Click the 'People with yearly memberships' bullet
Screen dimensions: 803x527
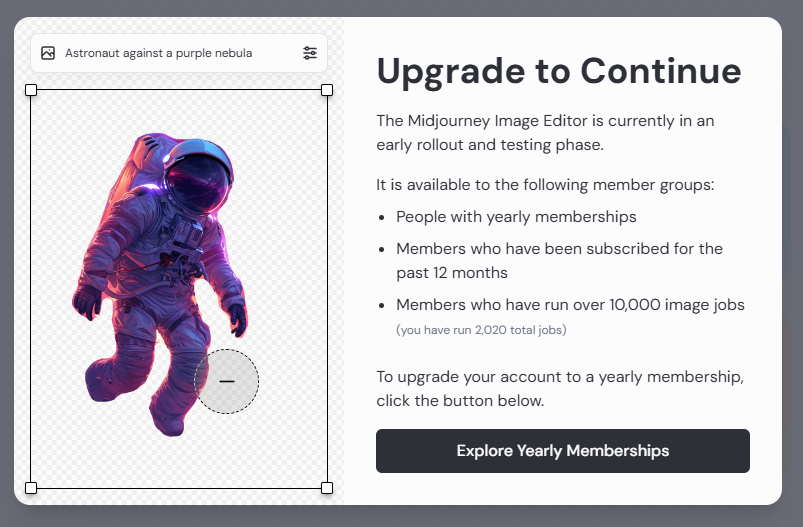516,216
